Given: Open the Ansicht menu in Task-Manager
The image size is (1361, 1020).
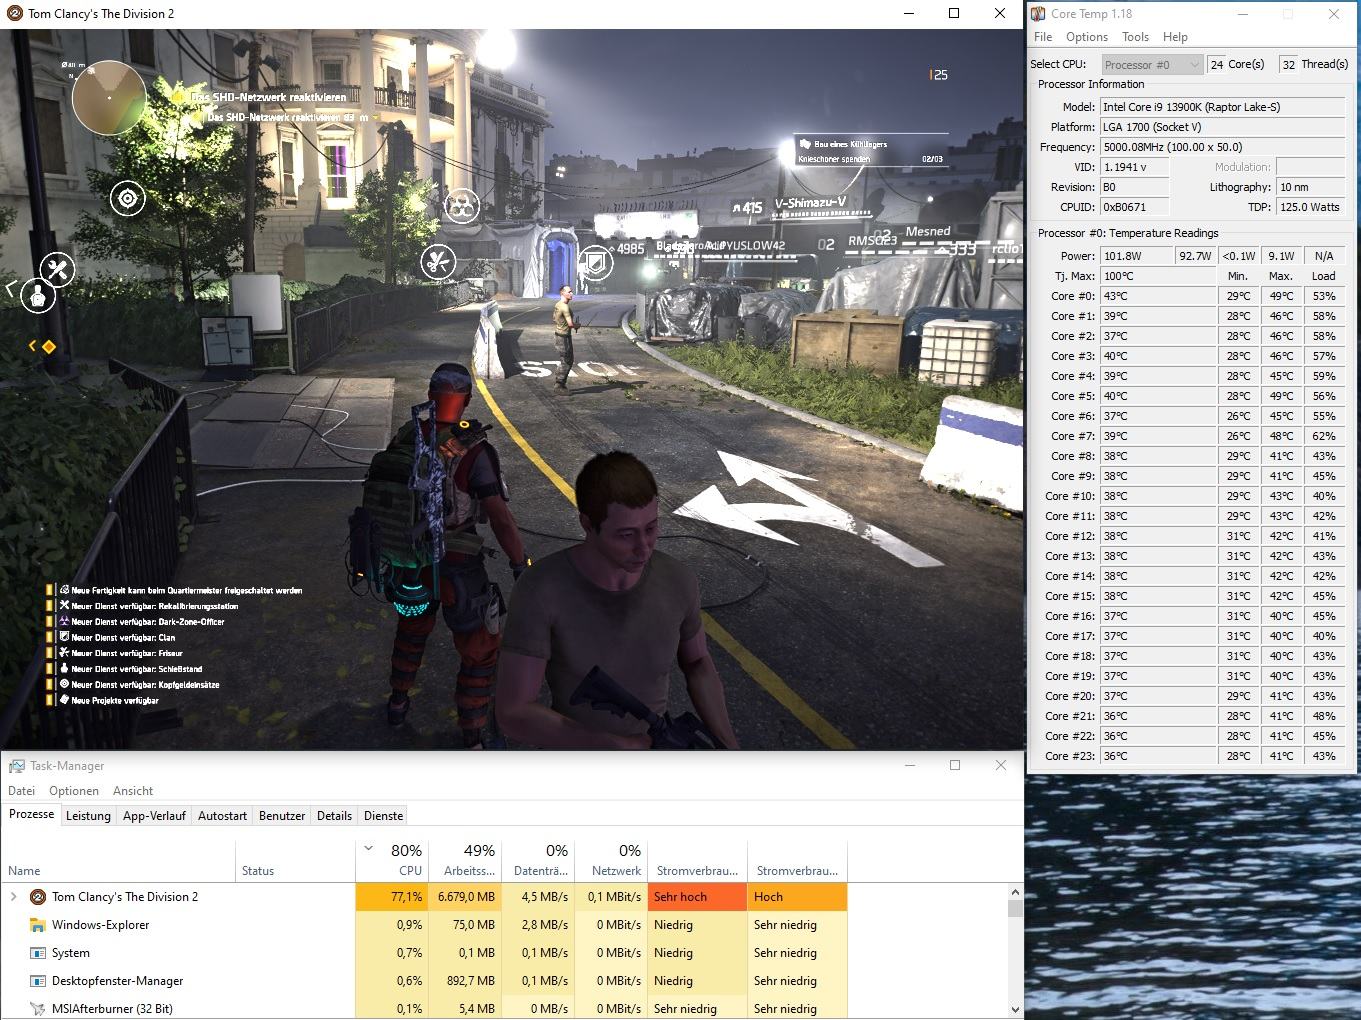Looking at the screenshot, I should 133,790.
